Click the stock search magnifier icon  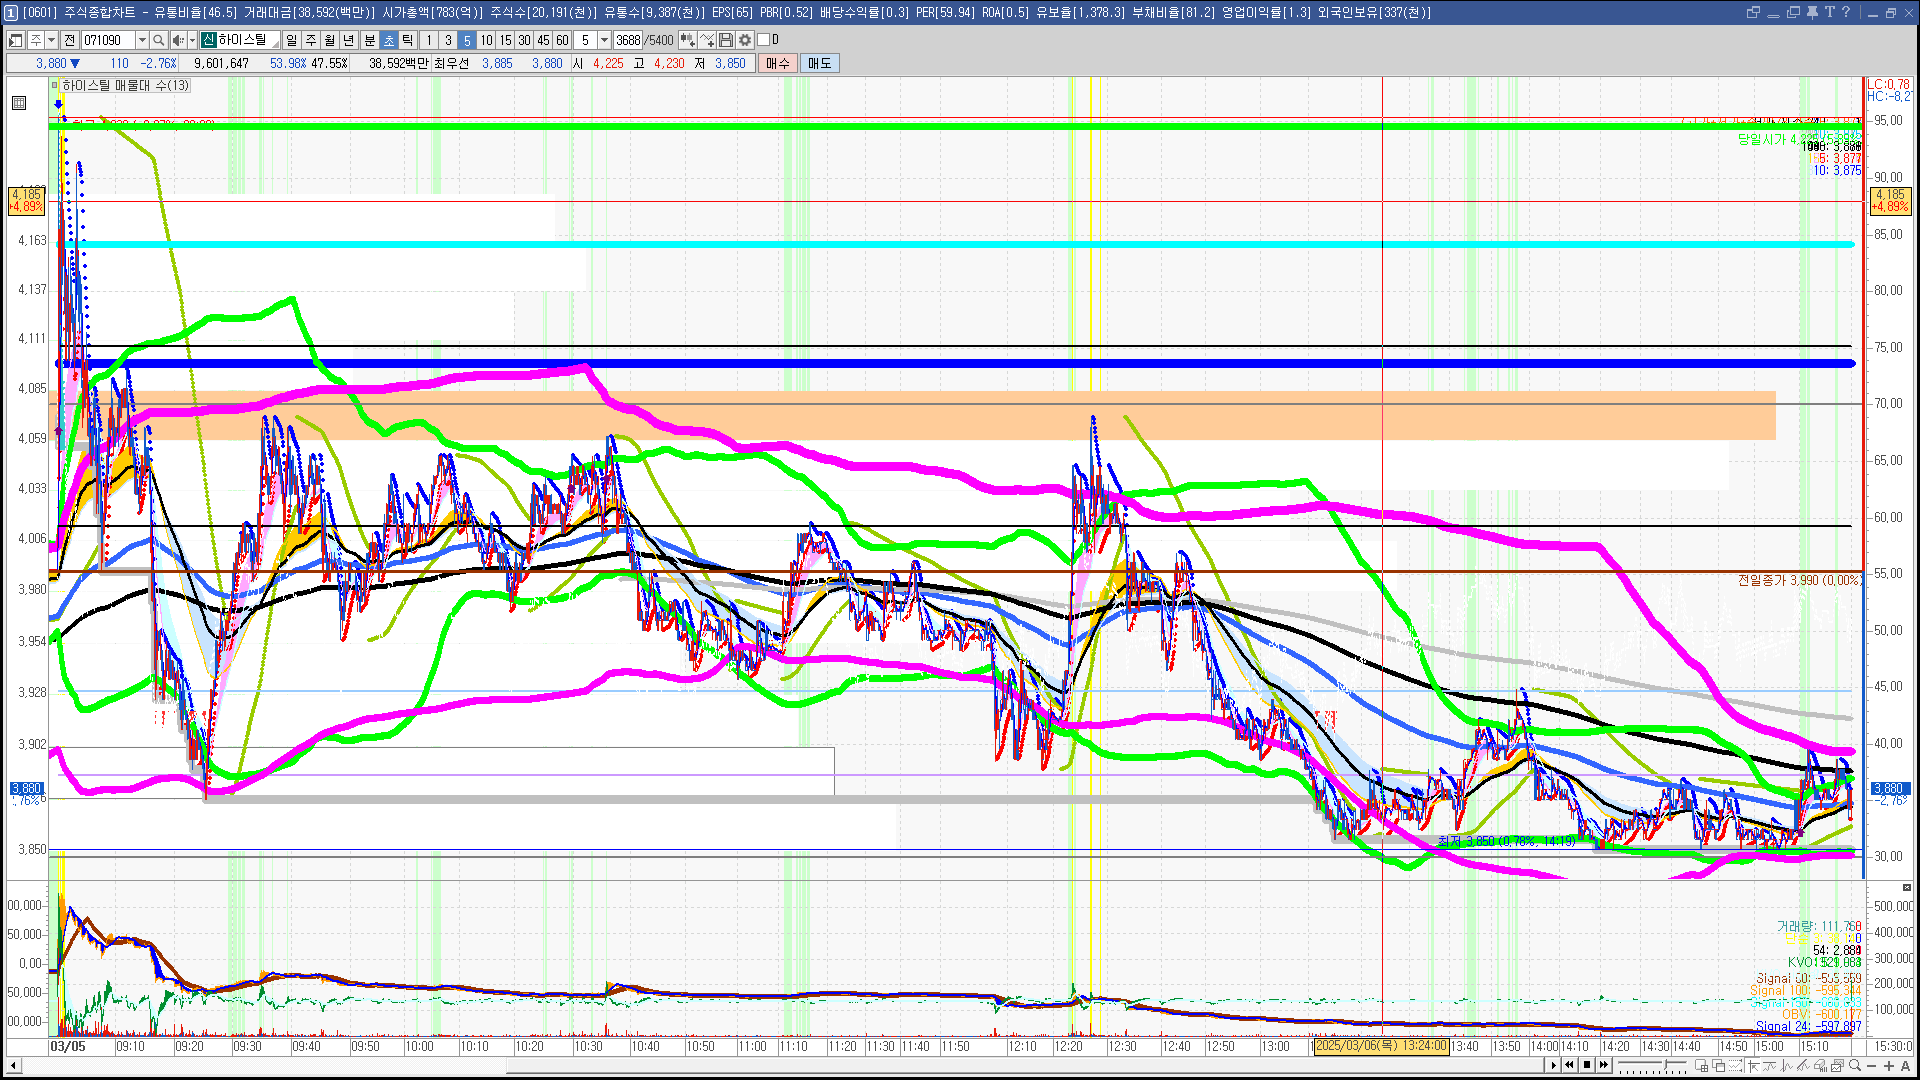pyautogui.click(x=159, y=40)
